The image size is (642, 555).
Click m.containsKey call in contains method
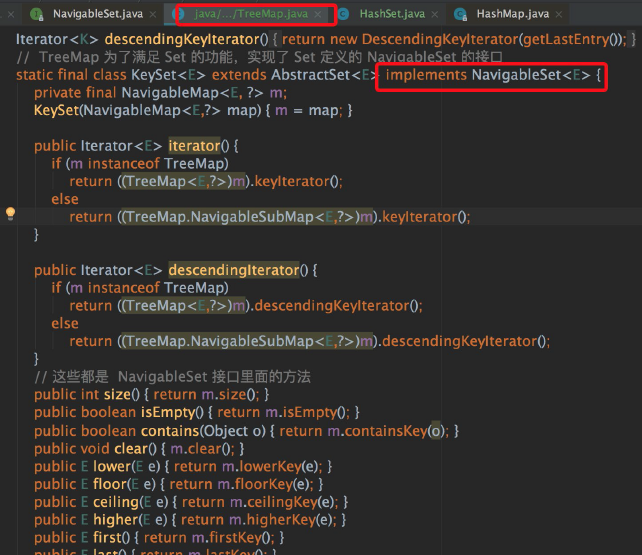coord(377,431)
